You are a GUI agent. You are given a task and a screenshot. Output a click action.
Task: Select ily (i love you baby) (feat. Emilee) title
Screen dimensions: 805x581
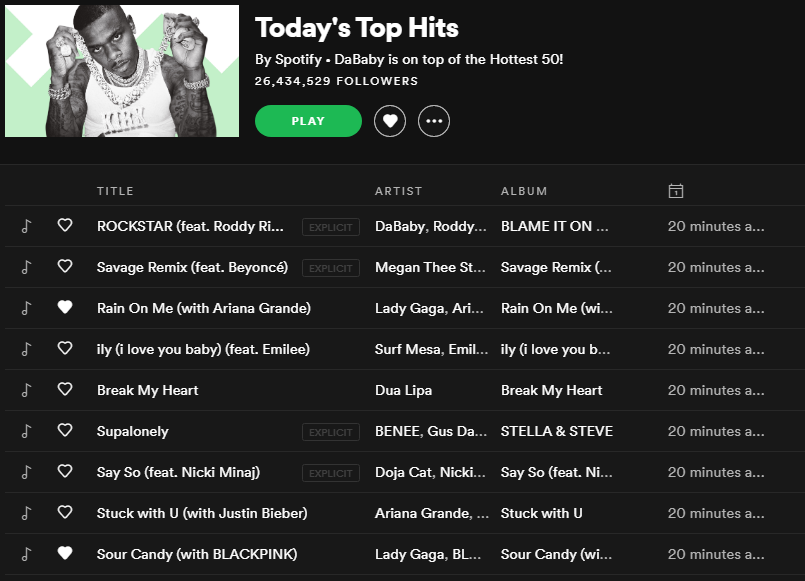[203, 350]
